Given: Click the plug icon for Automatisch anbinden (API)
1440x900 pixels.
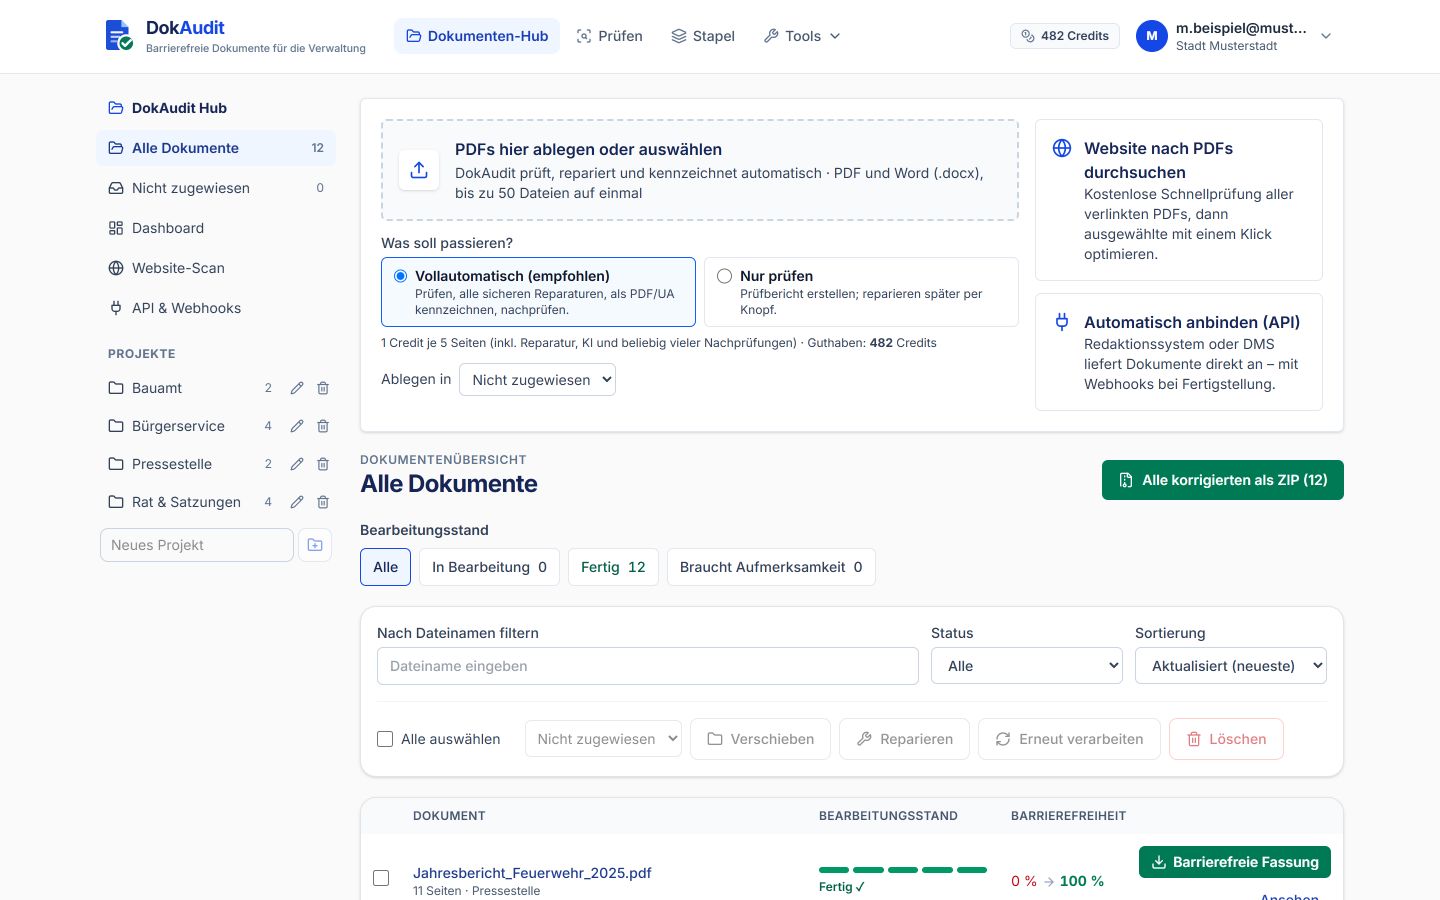Looking at the screenshot, I should coord(1062,322).
